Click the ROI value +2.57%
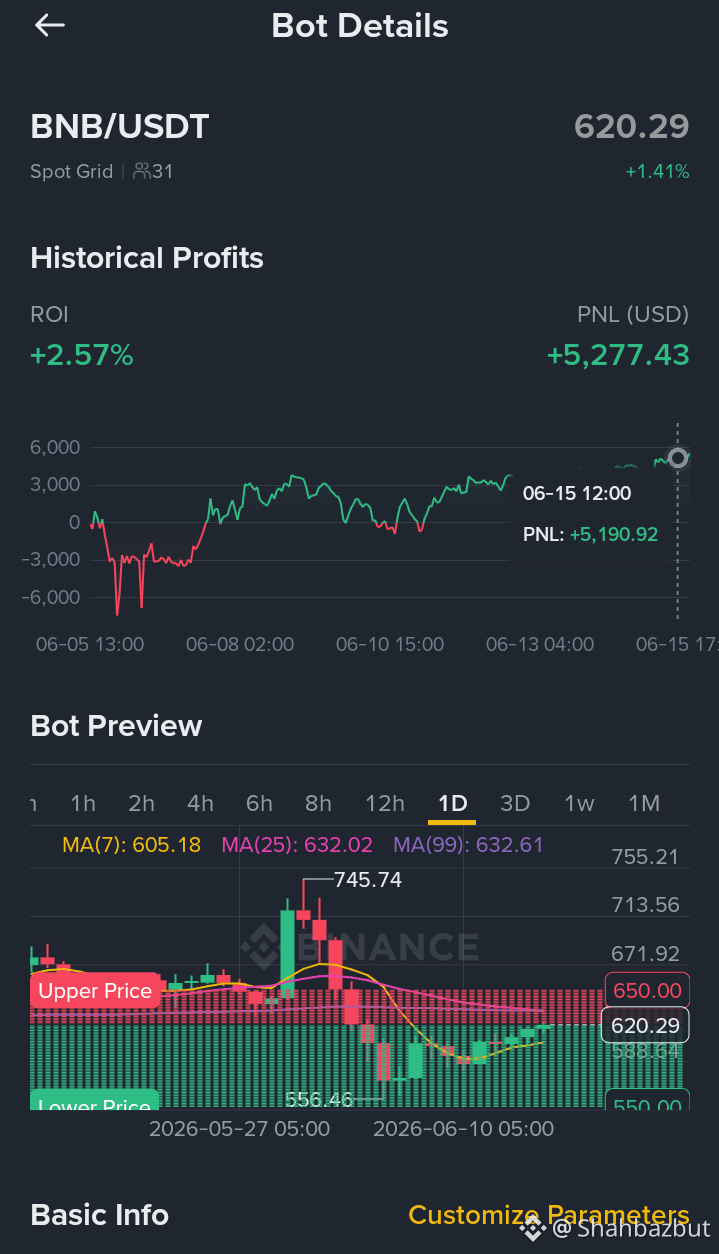Viewport: 719px width, 1254px height. point(82,355)
